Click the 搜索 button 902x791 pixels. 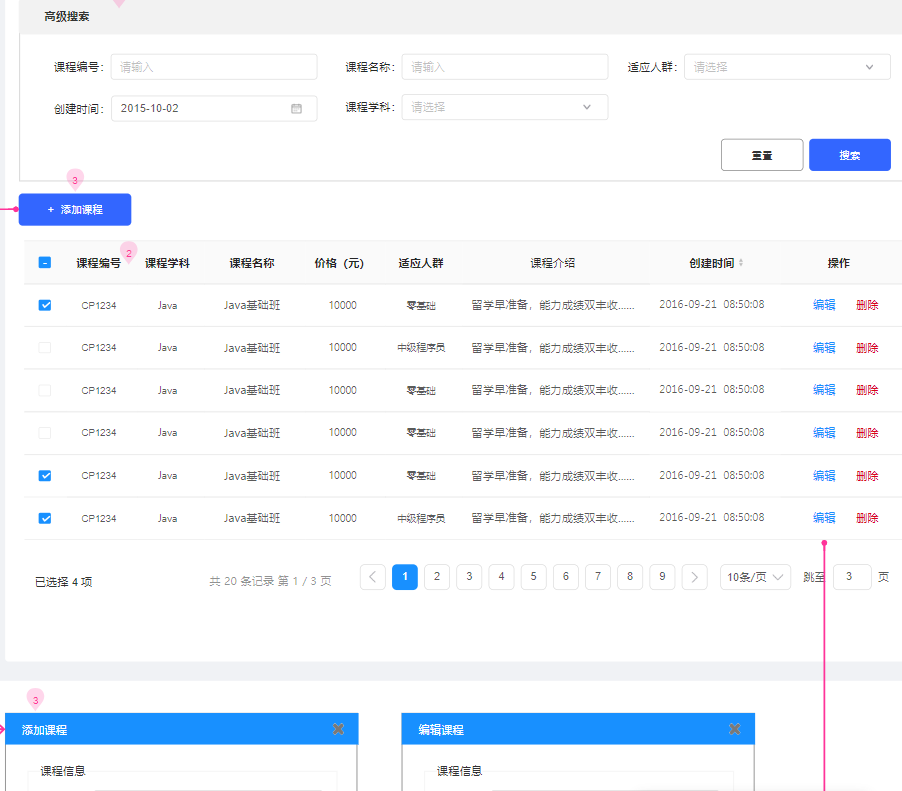(x=849, y=154)
